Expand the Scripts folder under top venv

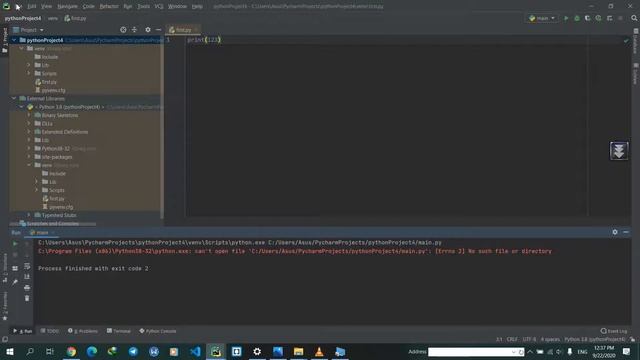[29, 73]
